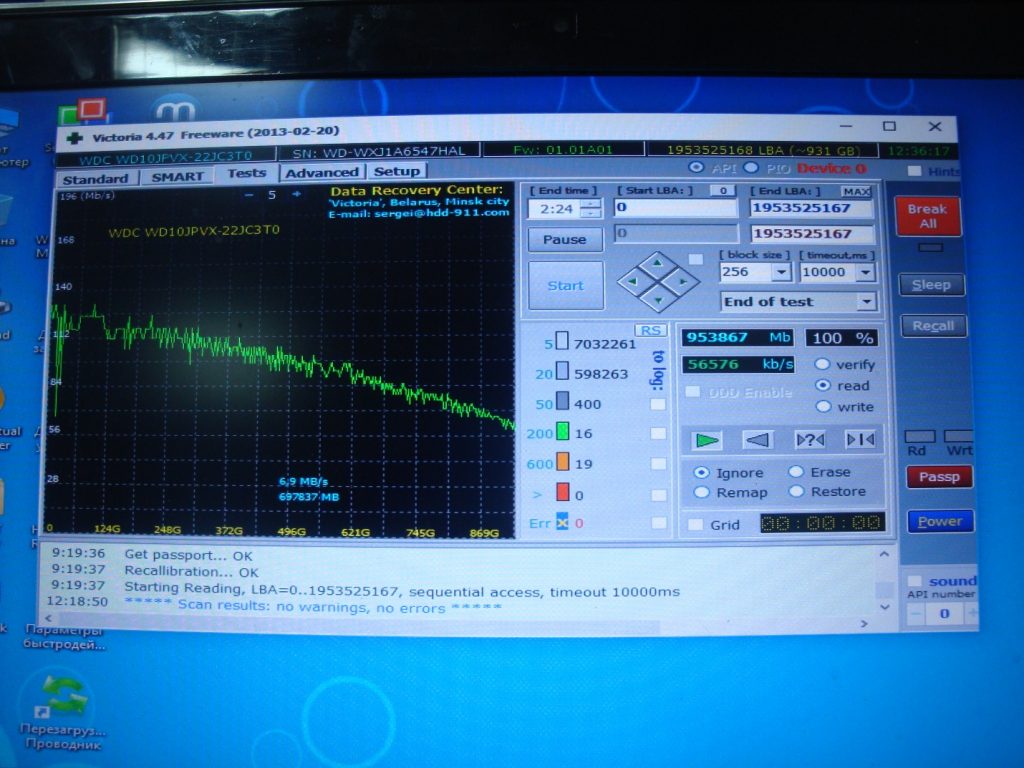Click the green cross Victoria title icon
The image size is (1024, 768).
click(74, 138)
